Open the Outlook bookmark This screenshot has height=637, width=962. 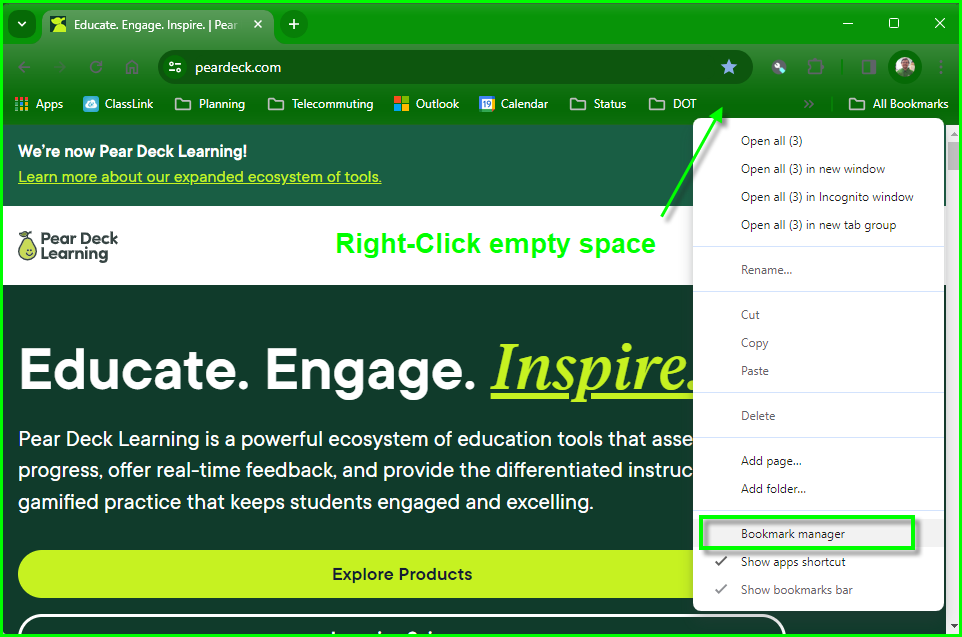[426, 103]
